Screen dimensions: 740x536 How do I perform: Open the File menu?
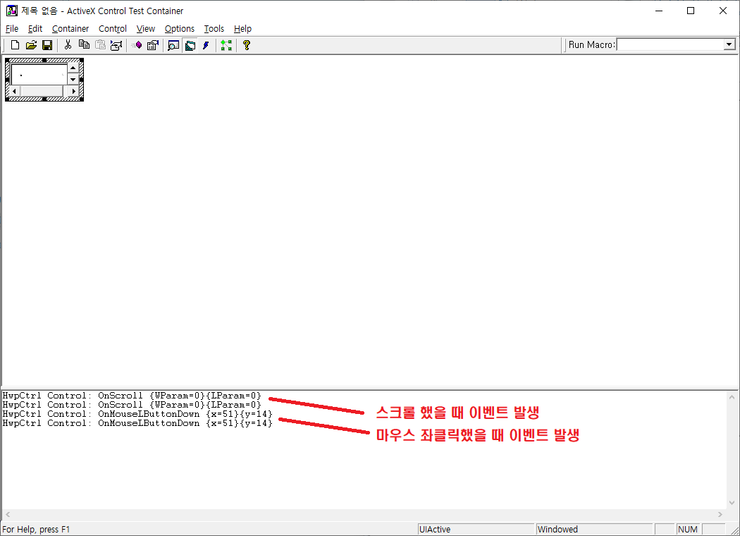click(x=12, y=29)
